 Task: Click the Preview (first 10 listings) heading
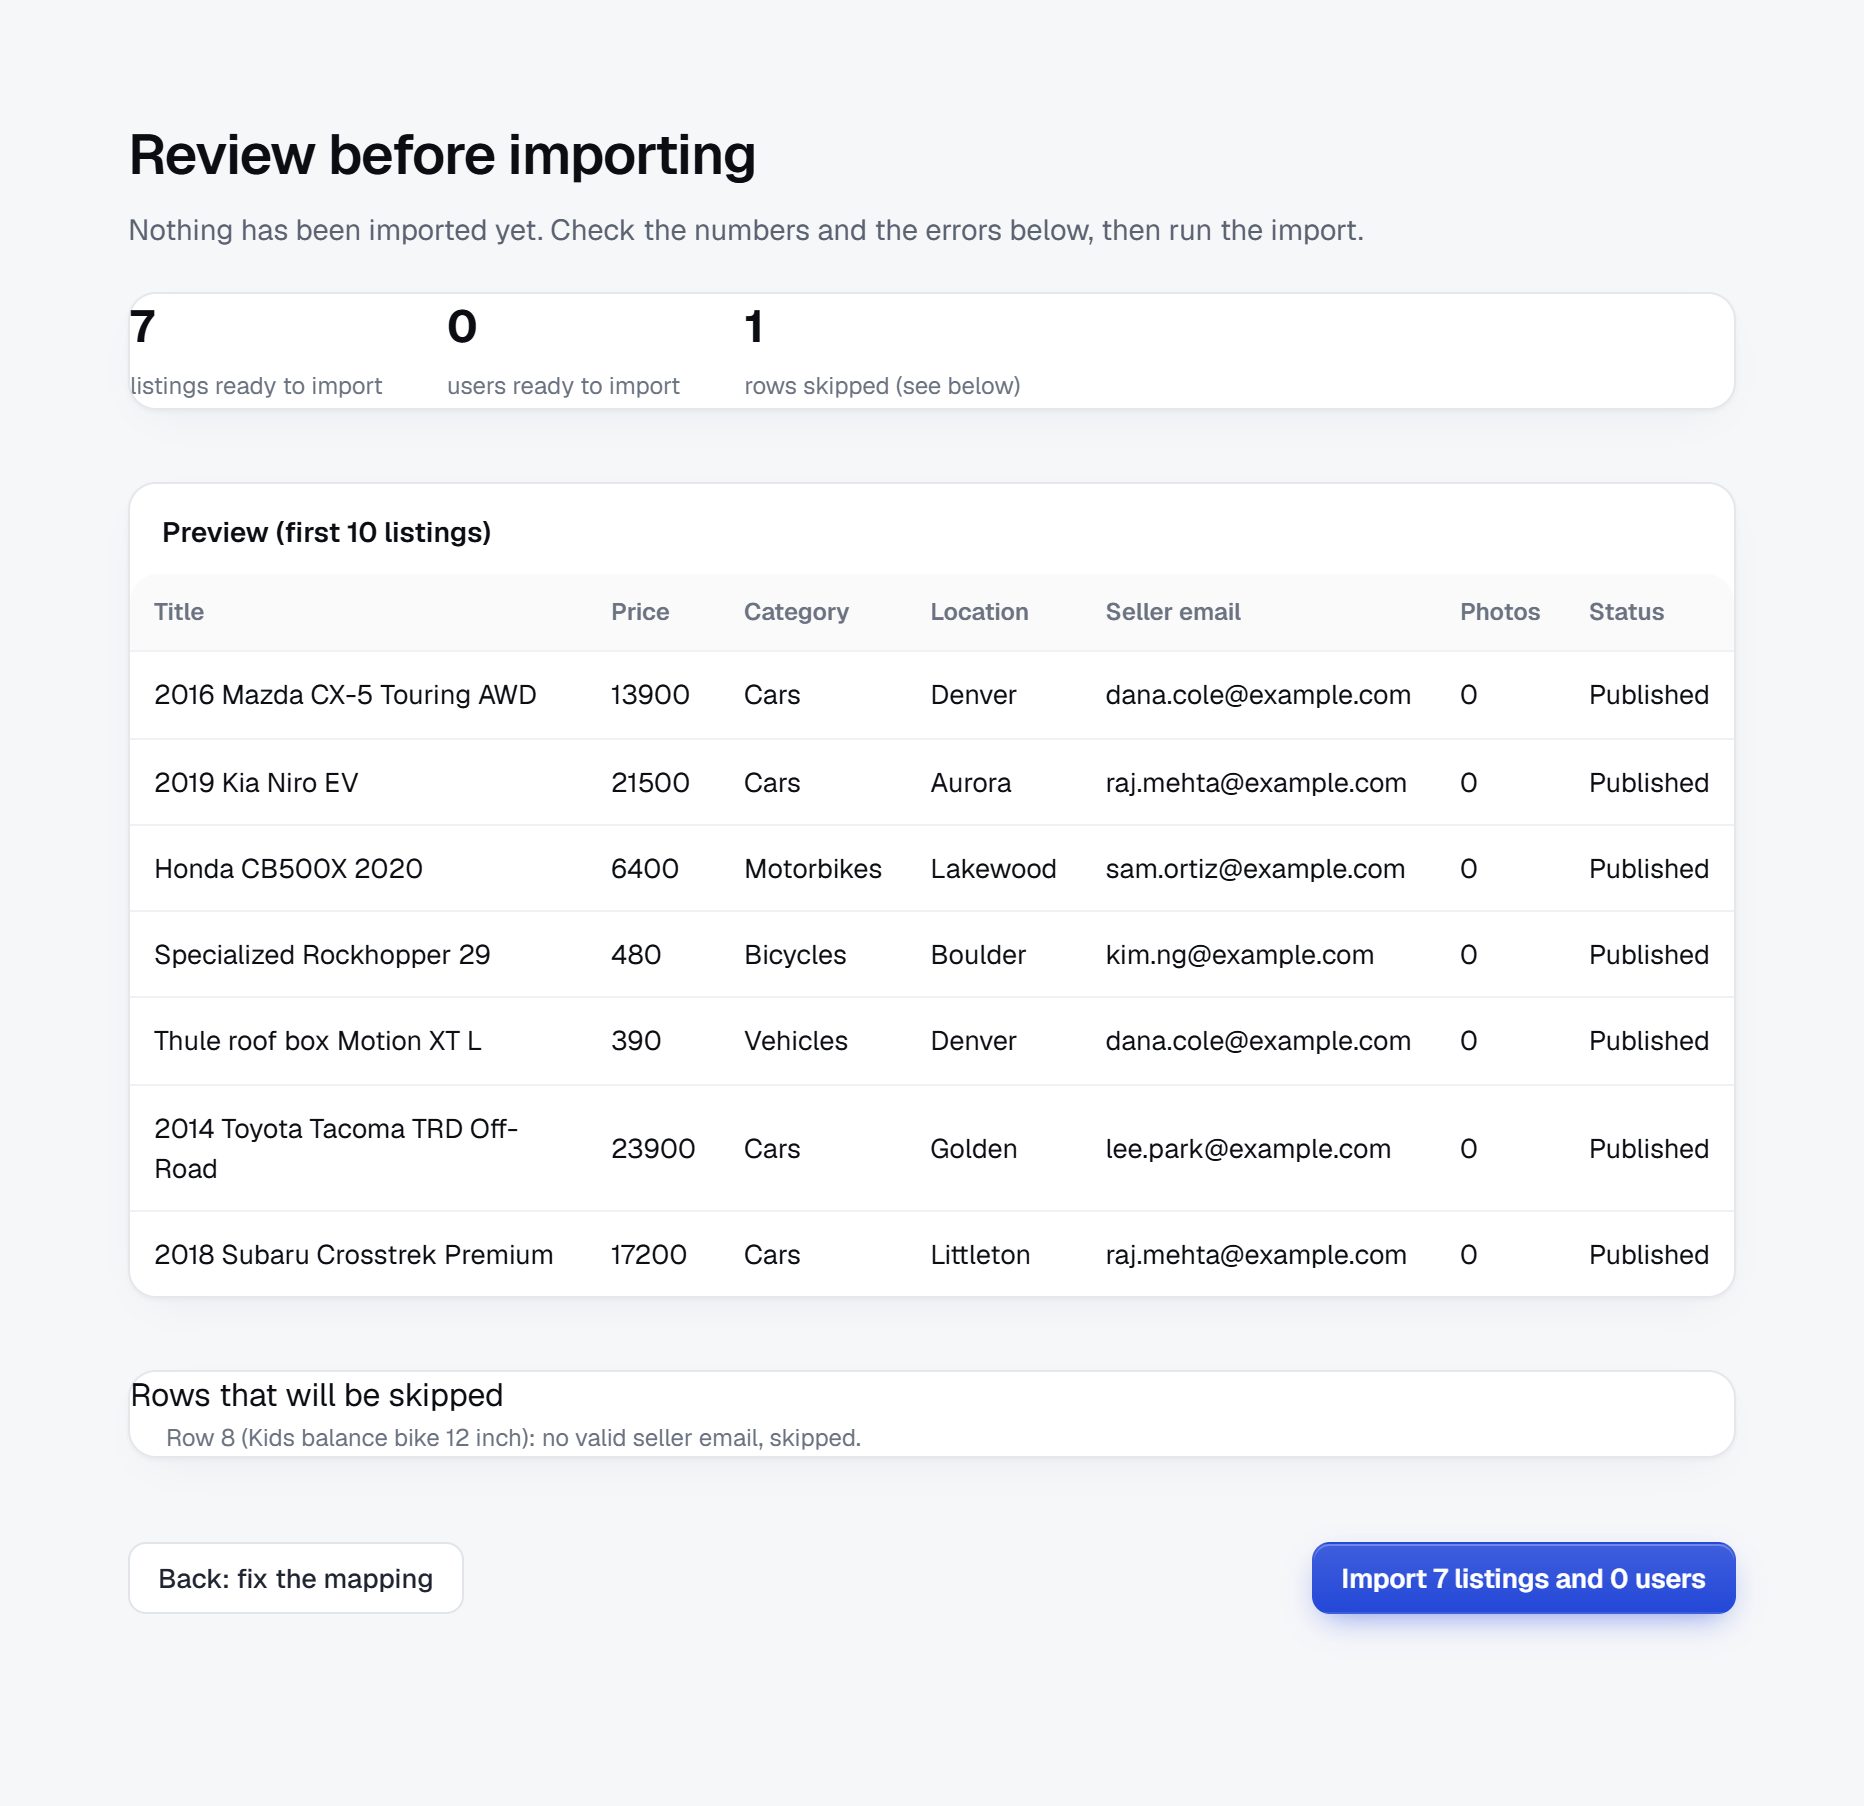(x=327, y=532)
